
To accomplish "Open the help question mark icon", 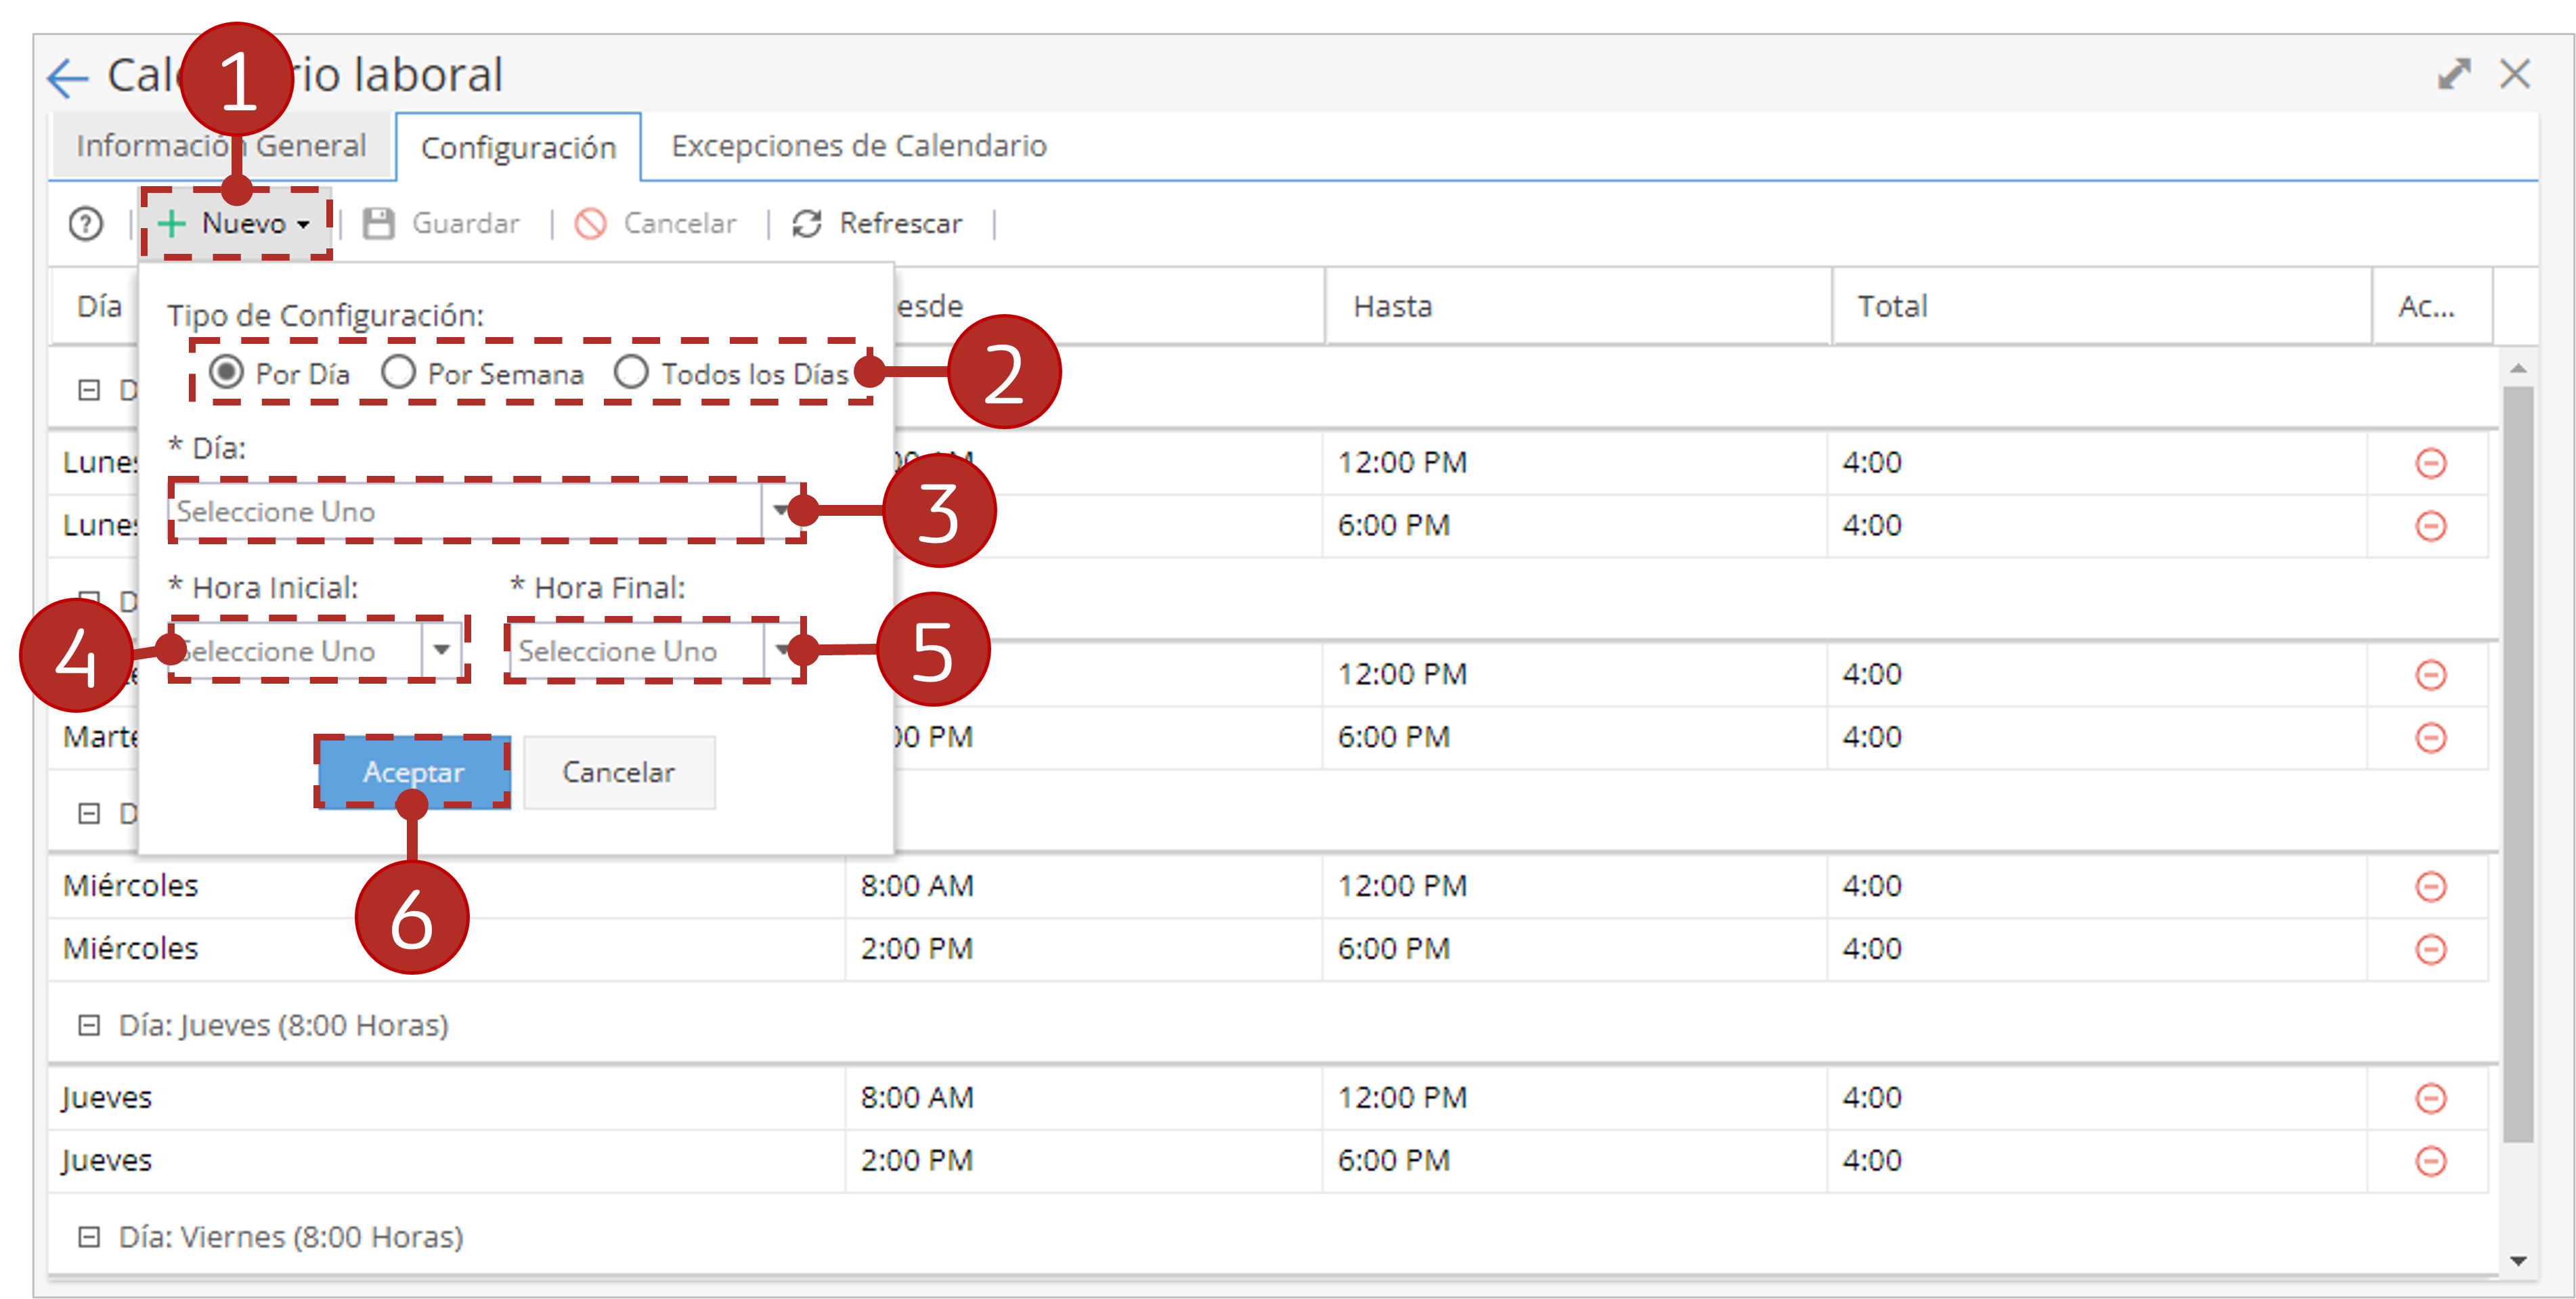I will (x=86, y=224).
